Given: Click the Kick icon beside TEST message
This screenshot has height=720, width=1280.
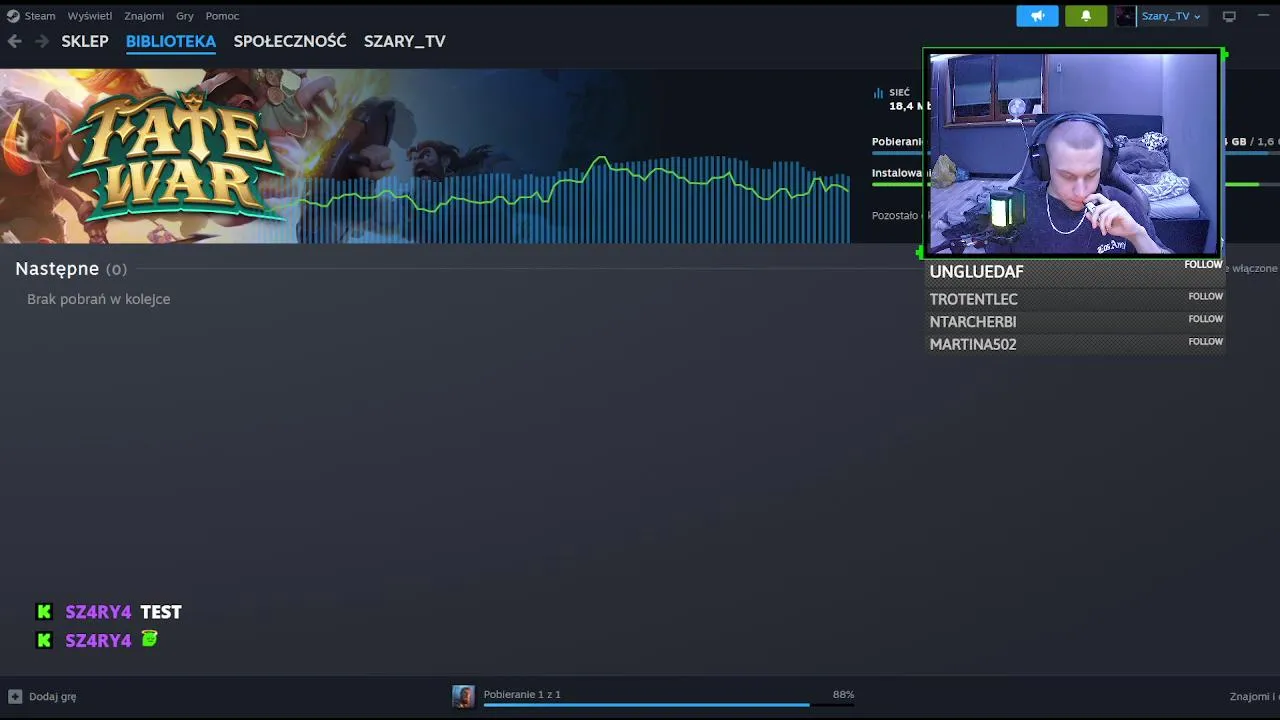Looking at the screenshot, I should (x=44, y=612).
